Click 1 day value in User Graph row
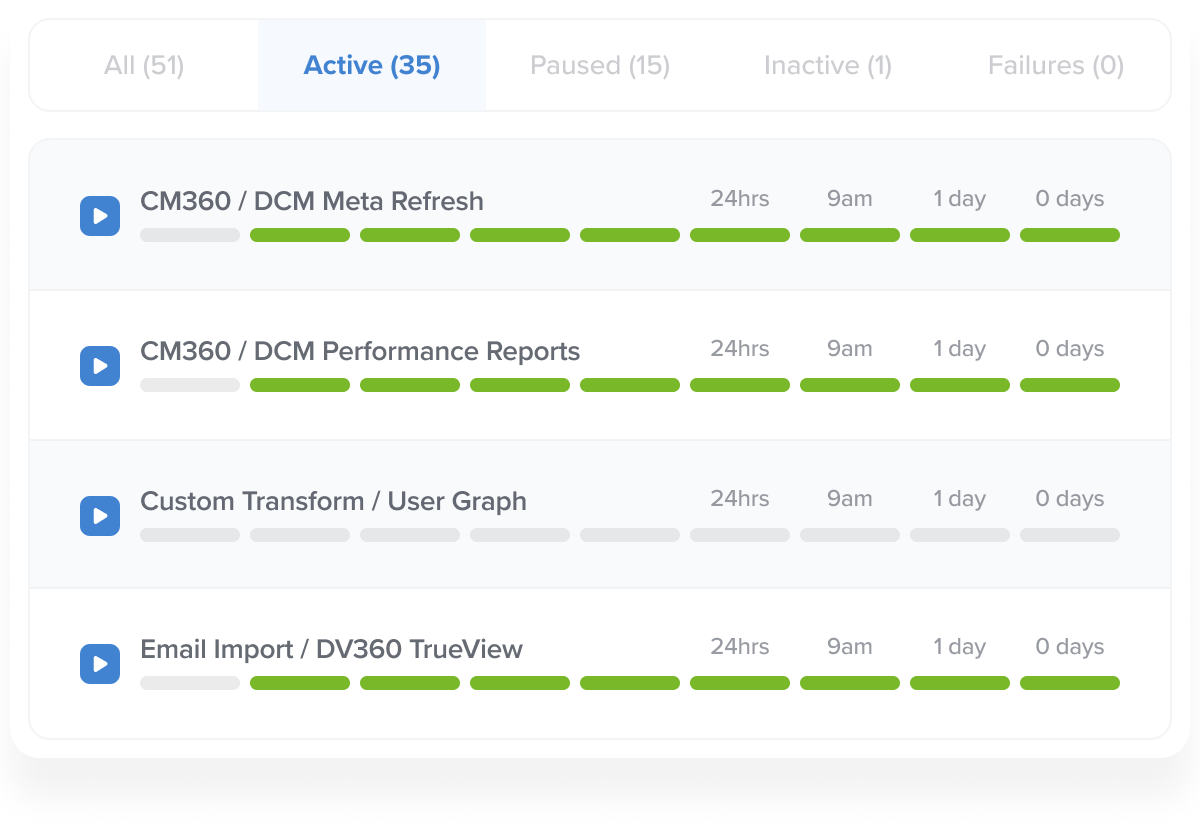 click(960, 499)
